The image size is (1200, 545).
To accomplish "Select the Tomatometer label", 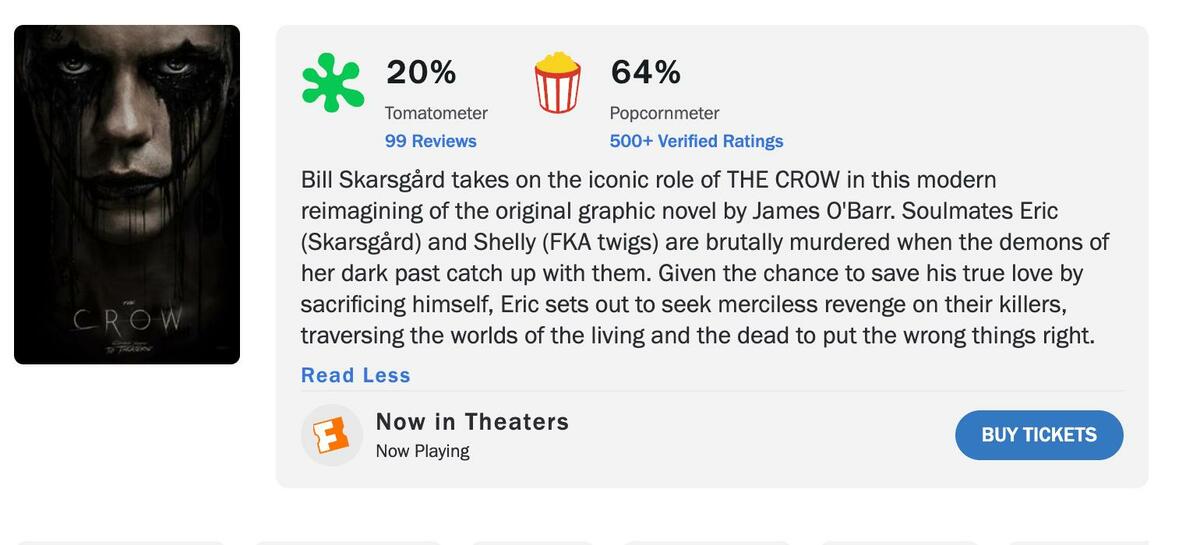I will click(436, 113).
